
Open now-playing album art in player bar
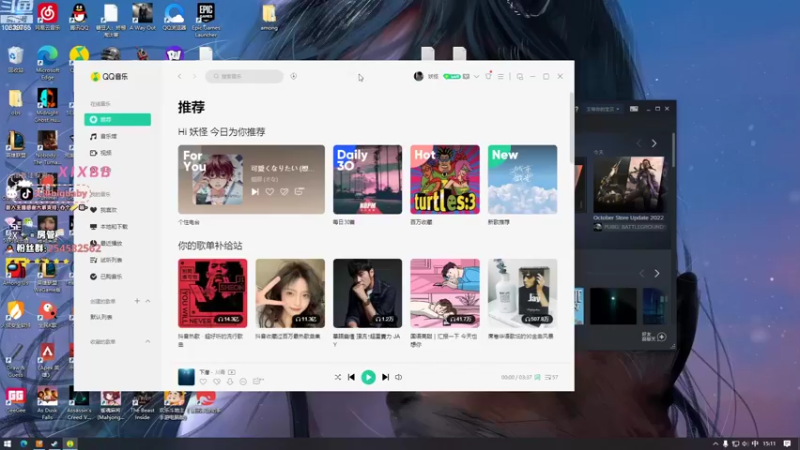[186, 377]
